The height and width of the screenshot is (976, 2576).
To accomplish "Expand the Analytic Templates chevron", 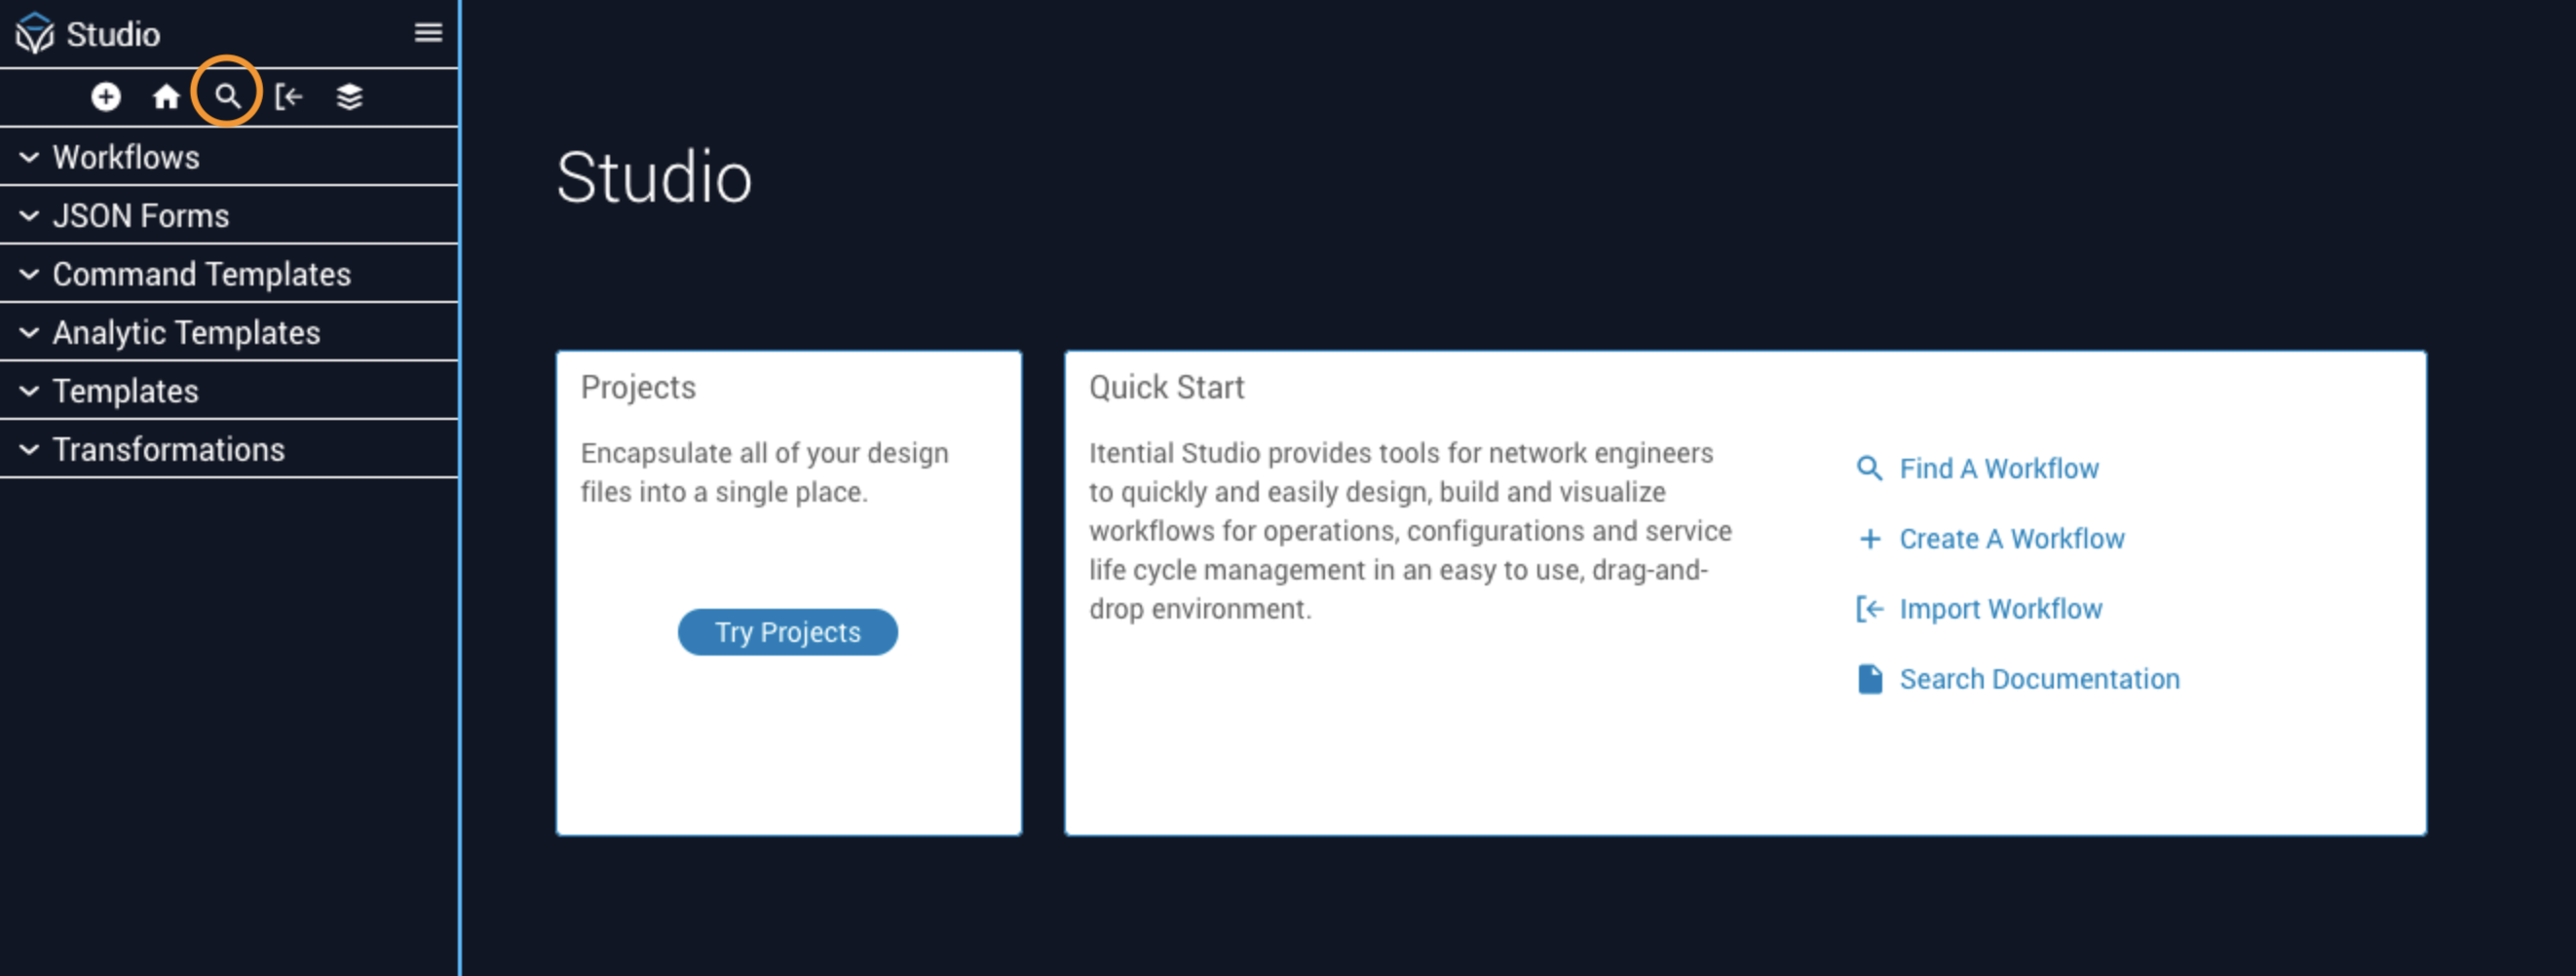I will coord(30,333).
